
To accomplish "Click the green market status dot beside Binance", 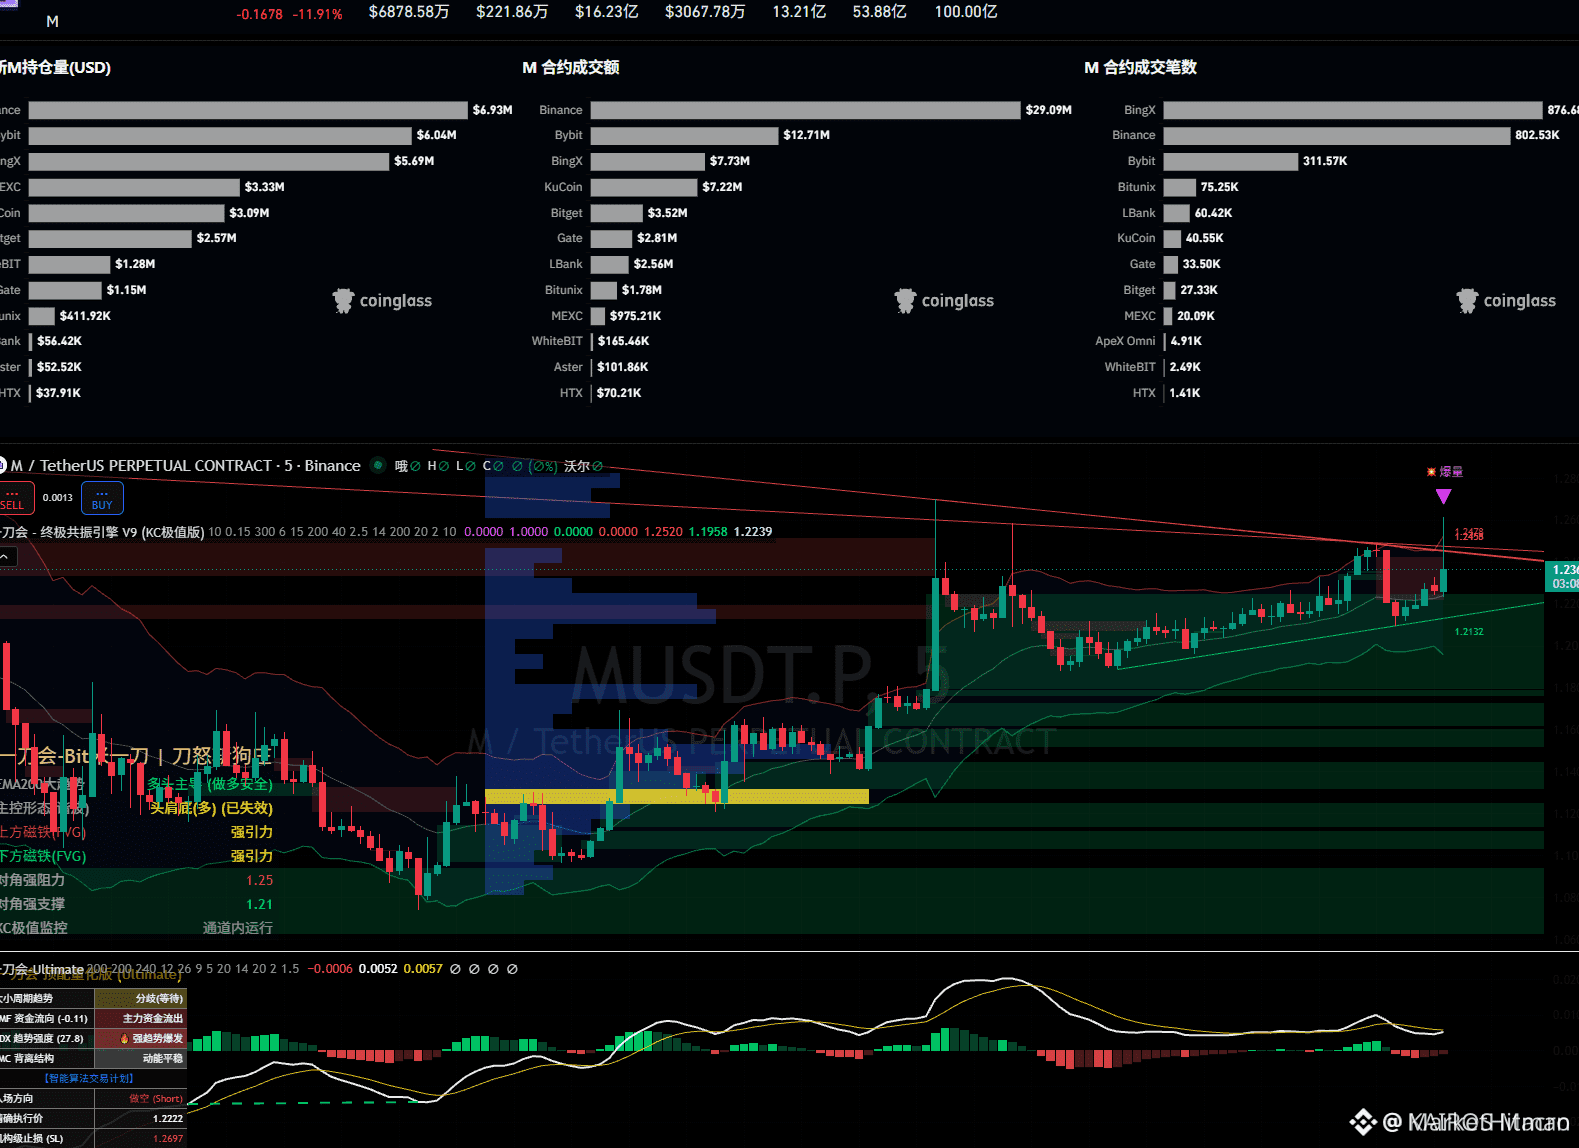I will (x=378, y=465).
